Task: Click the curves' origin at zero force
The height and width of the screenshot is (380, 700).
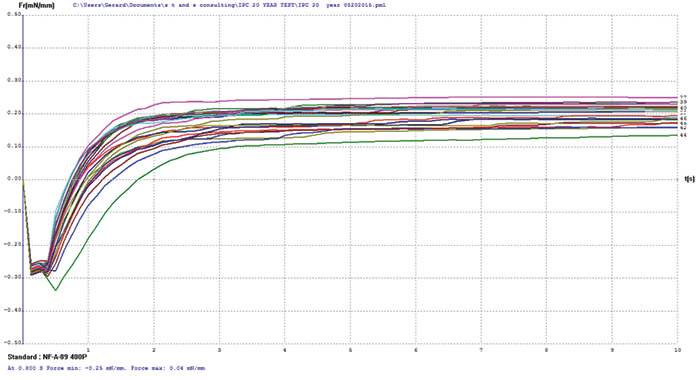Action: tap(23, 179)
